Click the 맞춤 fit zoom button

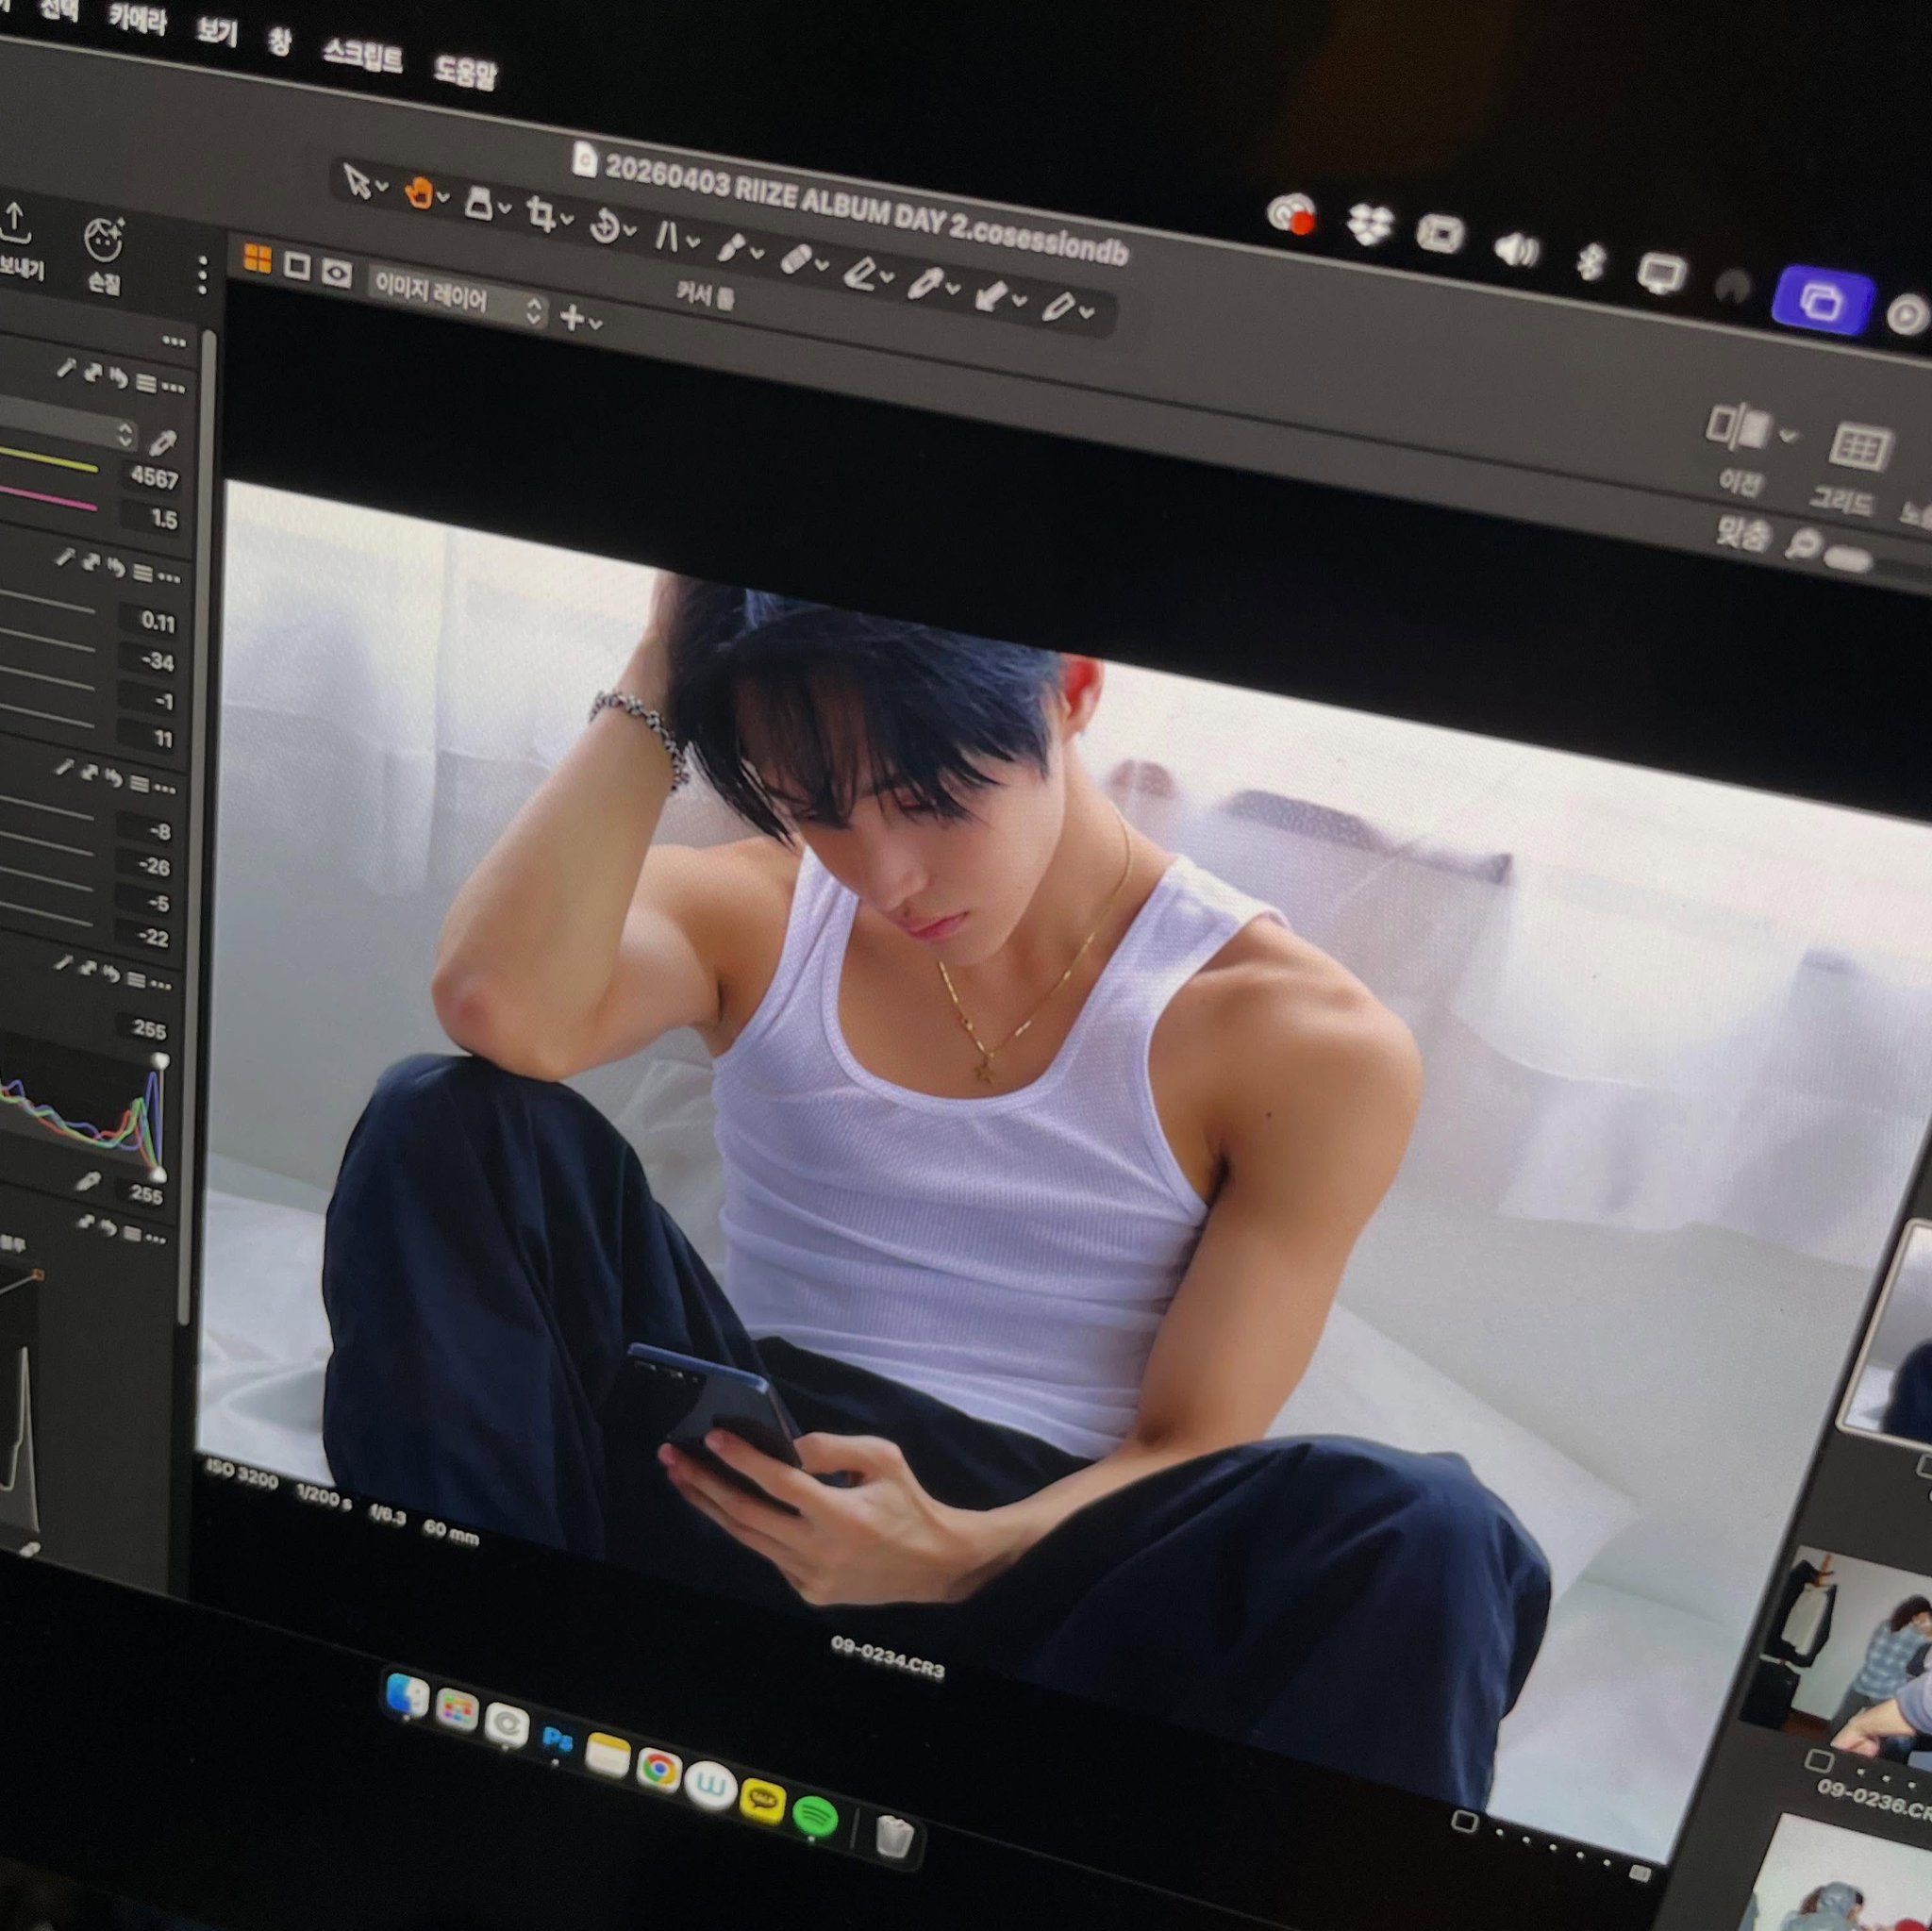coord(1743,532)
